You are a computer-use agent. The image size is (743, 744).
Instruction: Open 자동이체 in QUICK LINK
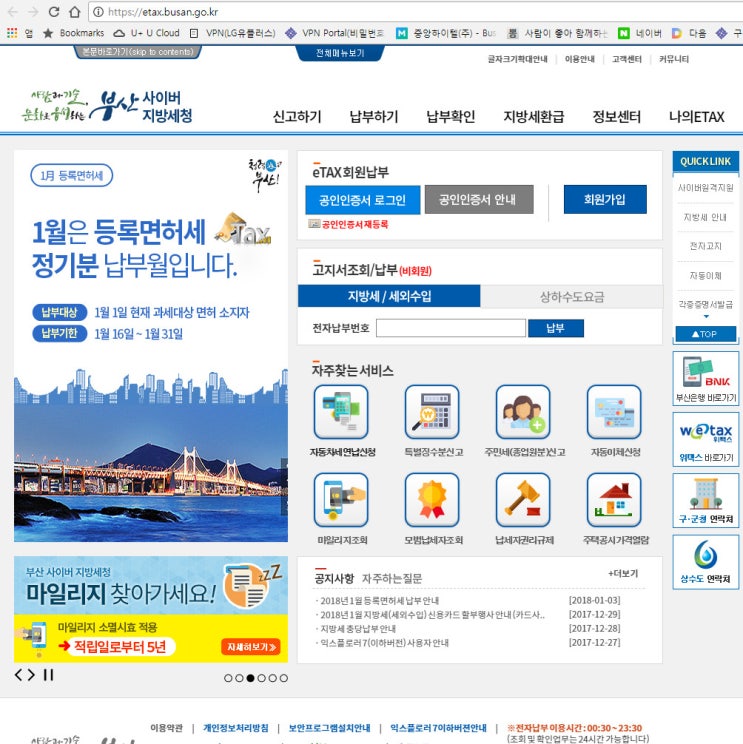click(706, 275)
